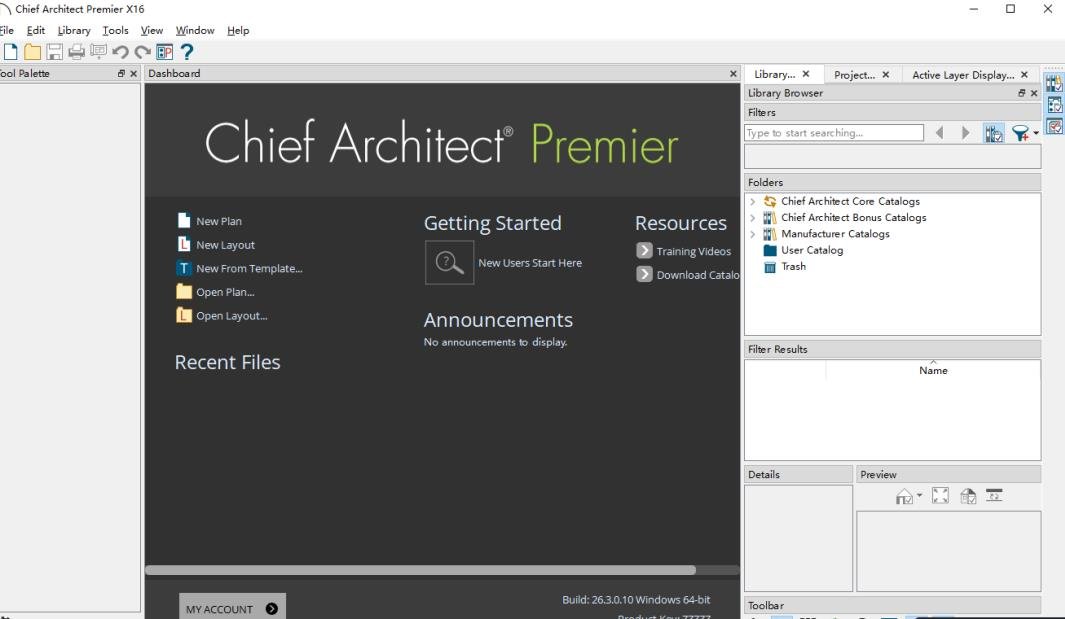This screenshot has width=1065, height=619.
Task: Click the Getting Started magnifier thumbnail
Action: pyautogui.click(x=449, y=262)
